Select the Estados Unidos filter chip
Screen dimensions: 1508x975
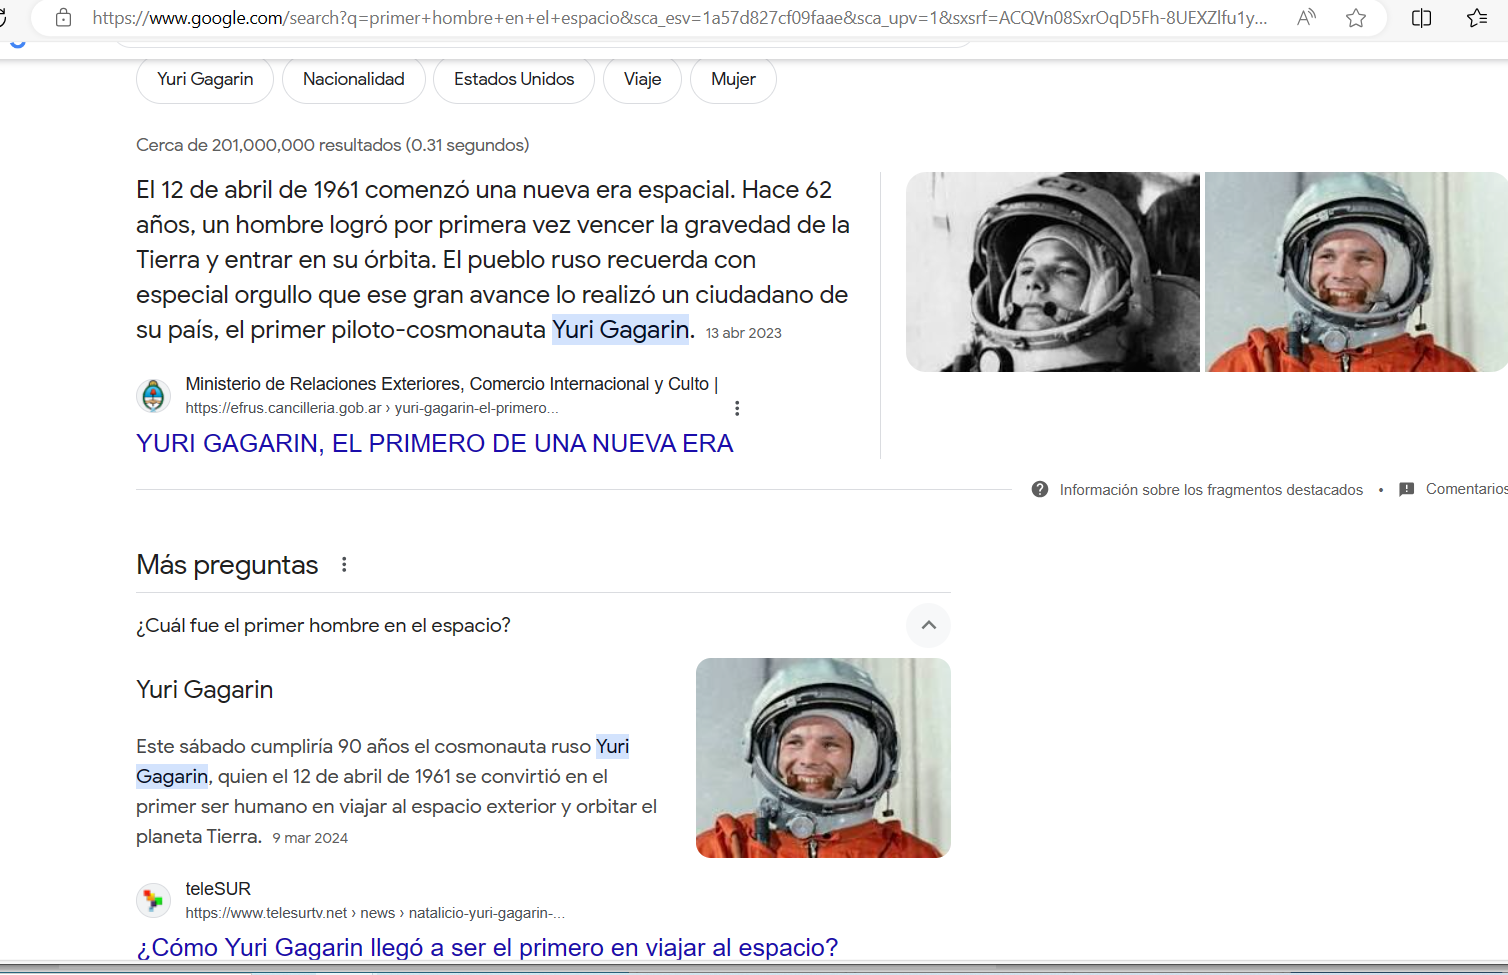514,79
